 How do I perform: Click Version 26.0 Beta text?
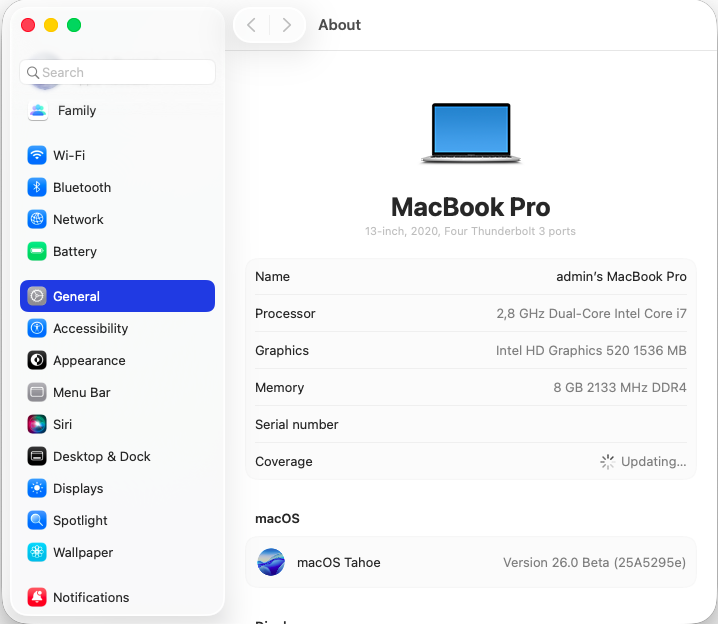[594, 562]
